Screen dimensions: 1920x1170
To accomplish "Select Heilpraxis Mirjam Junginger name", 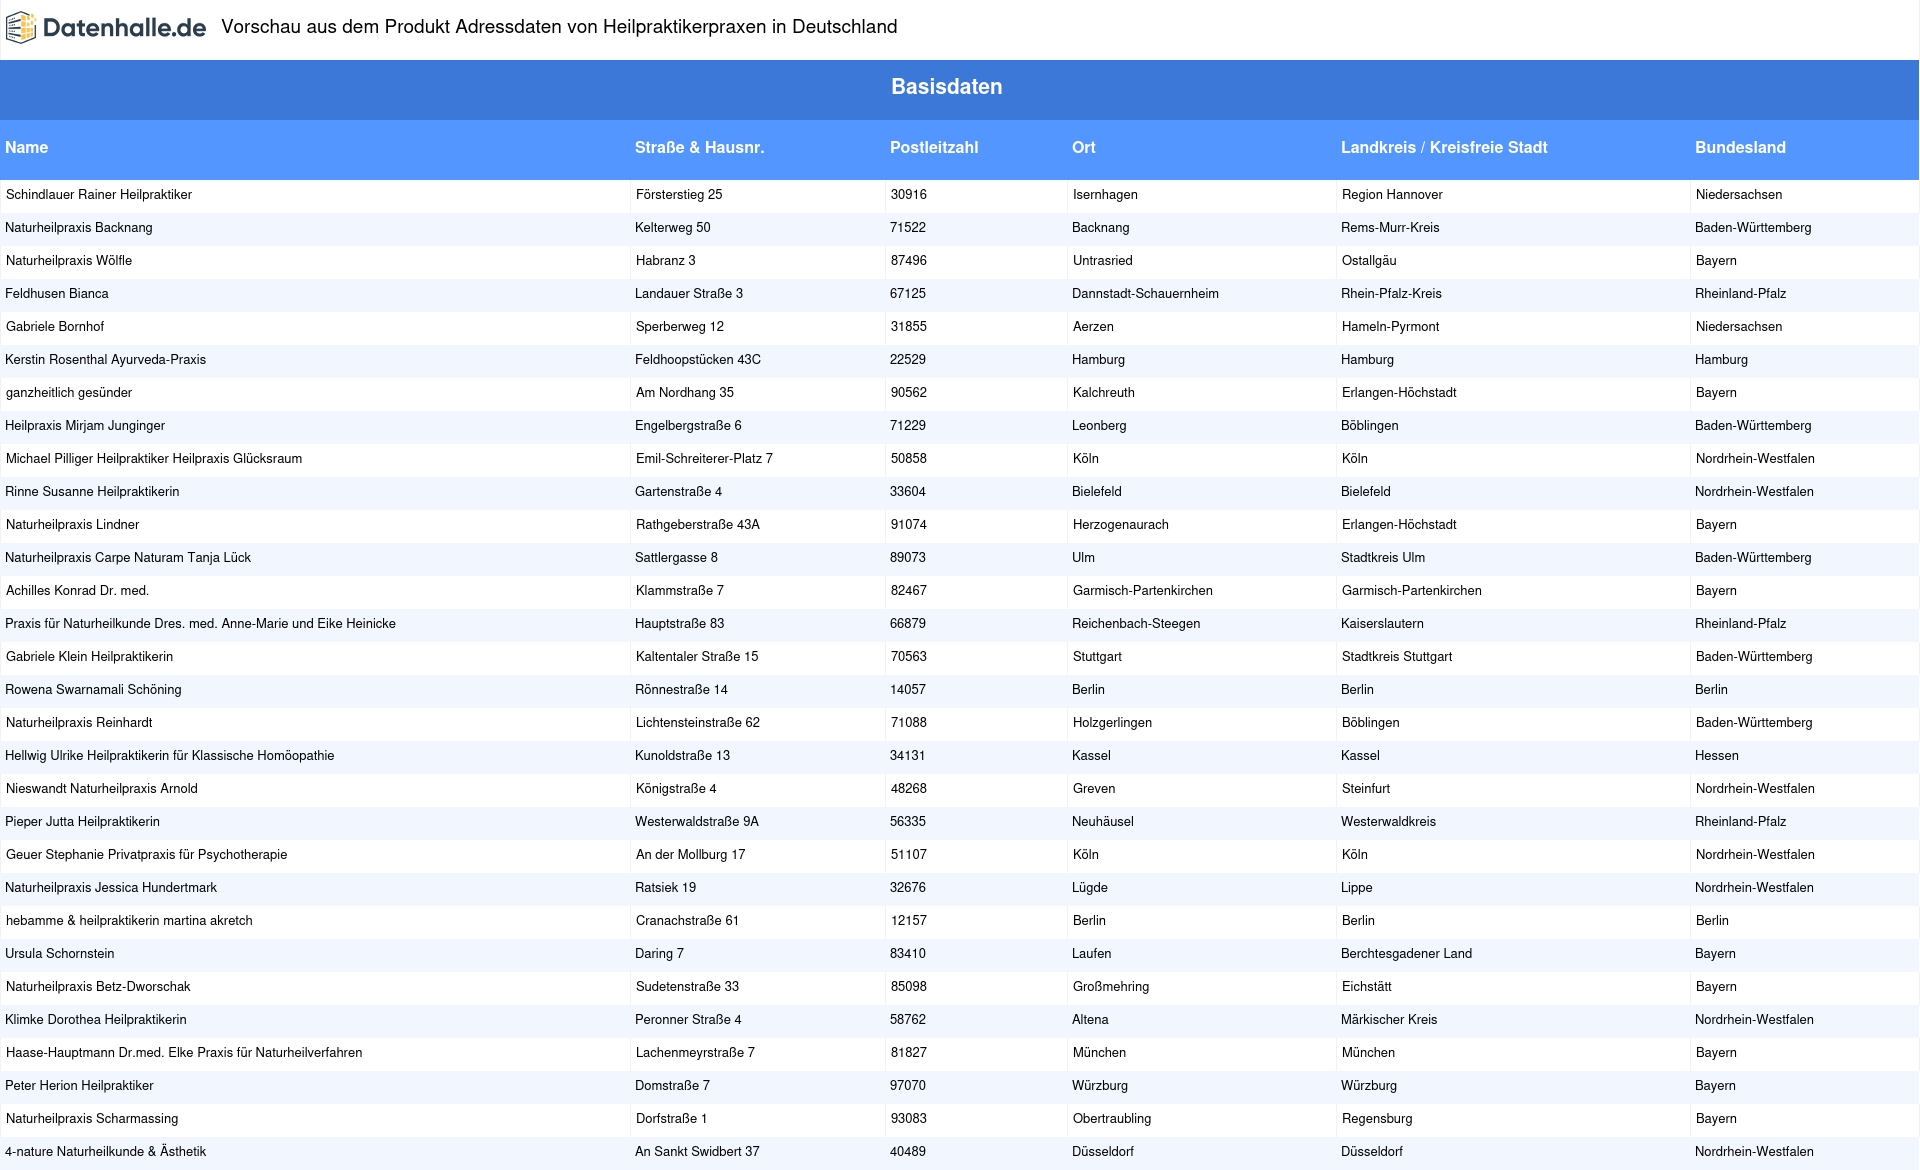I will (85, 426).
